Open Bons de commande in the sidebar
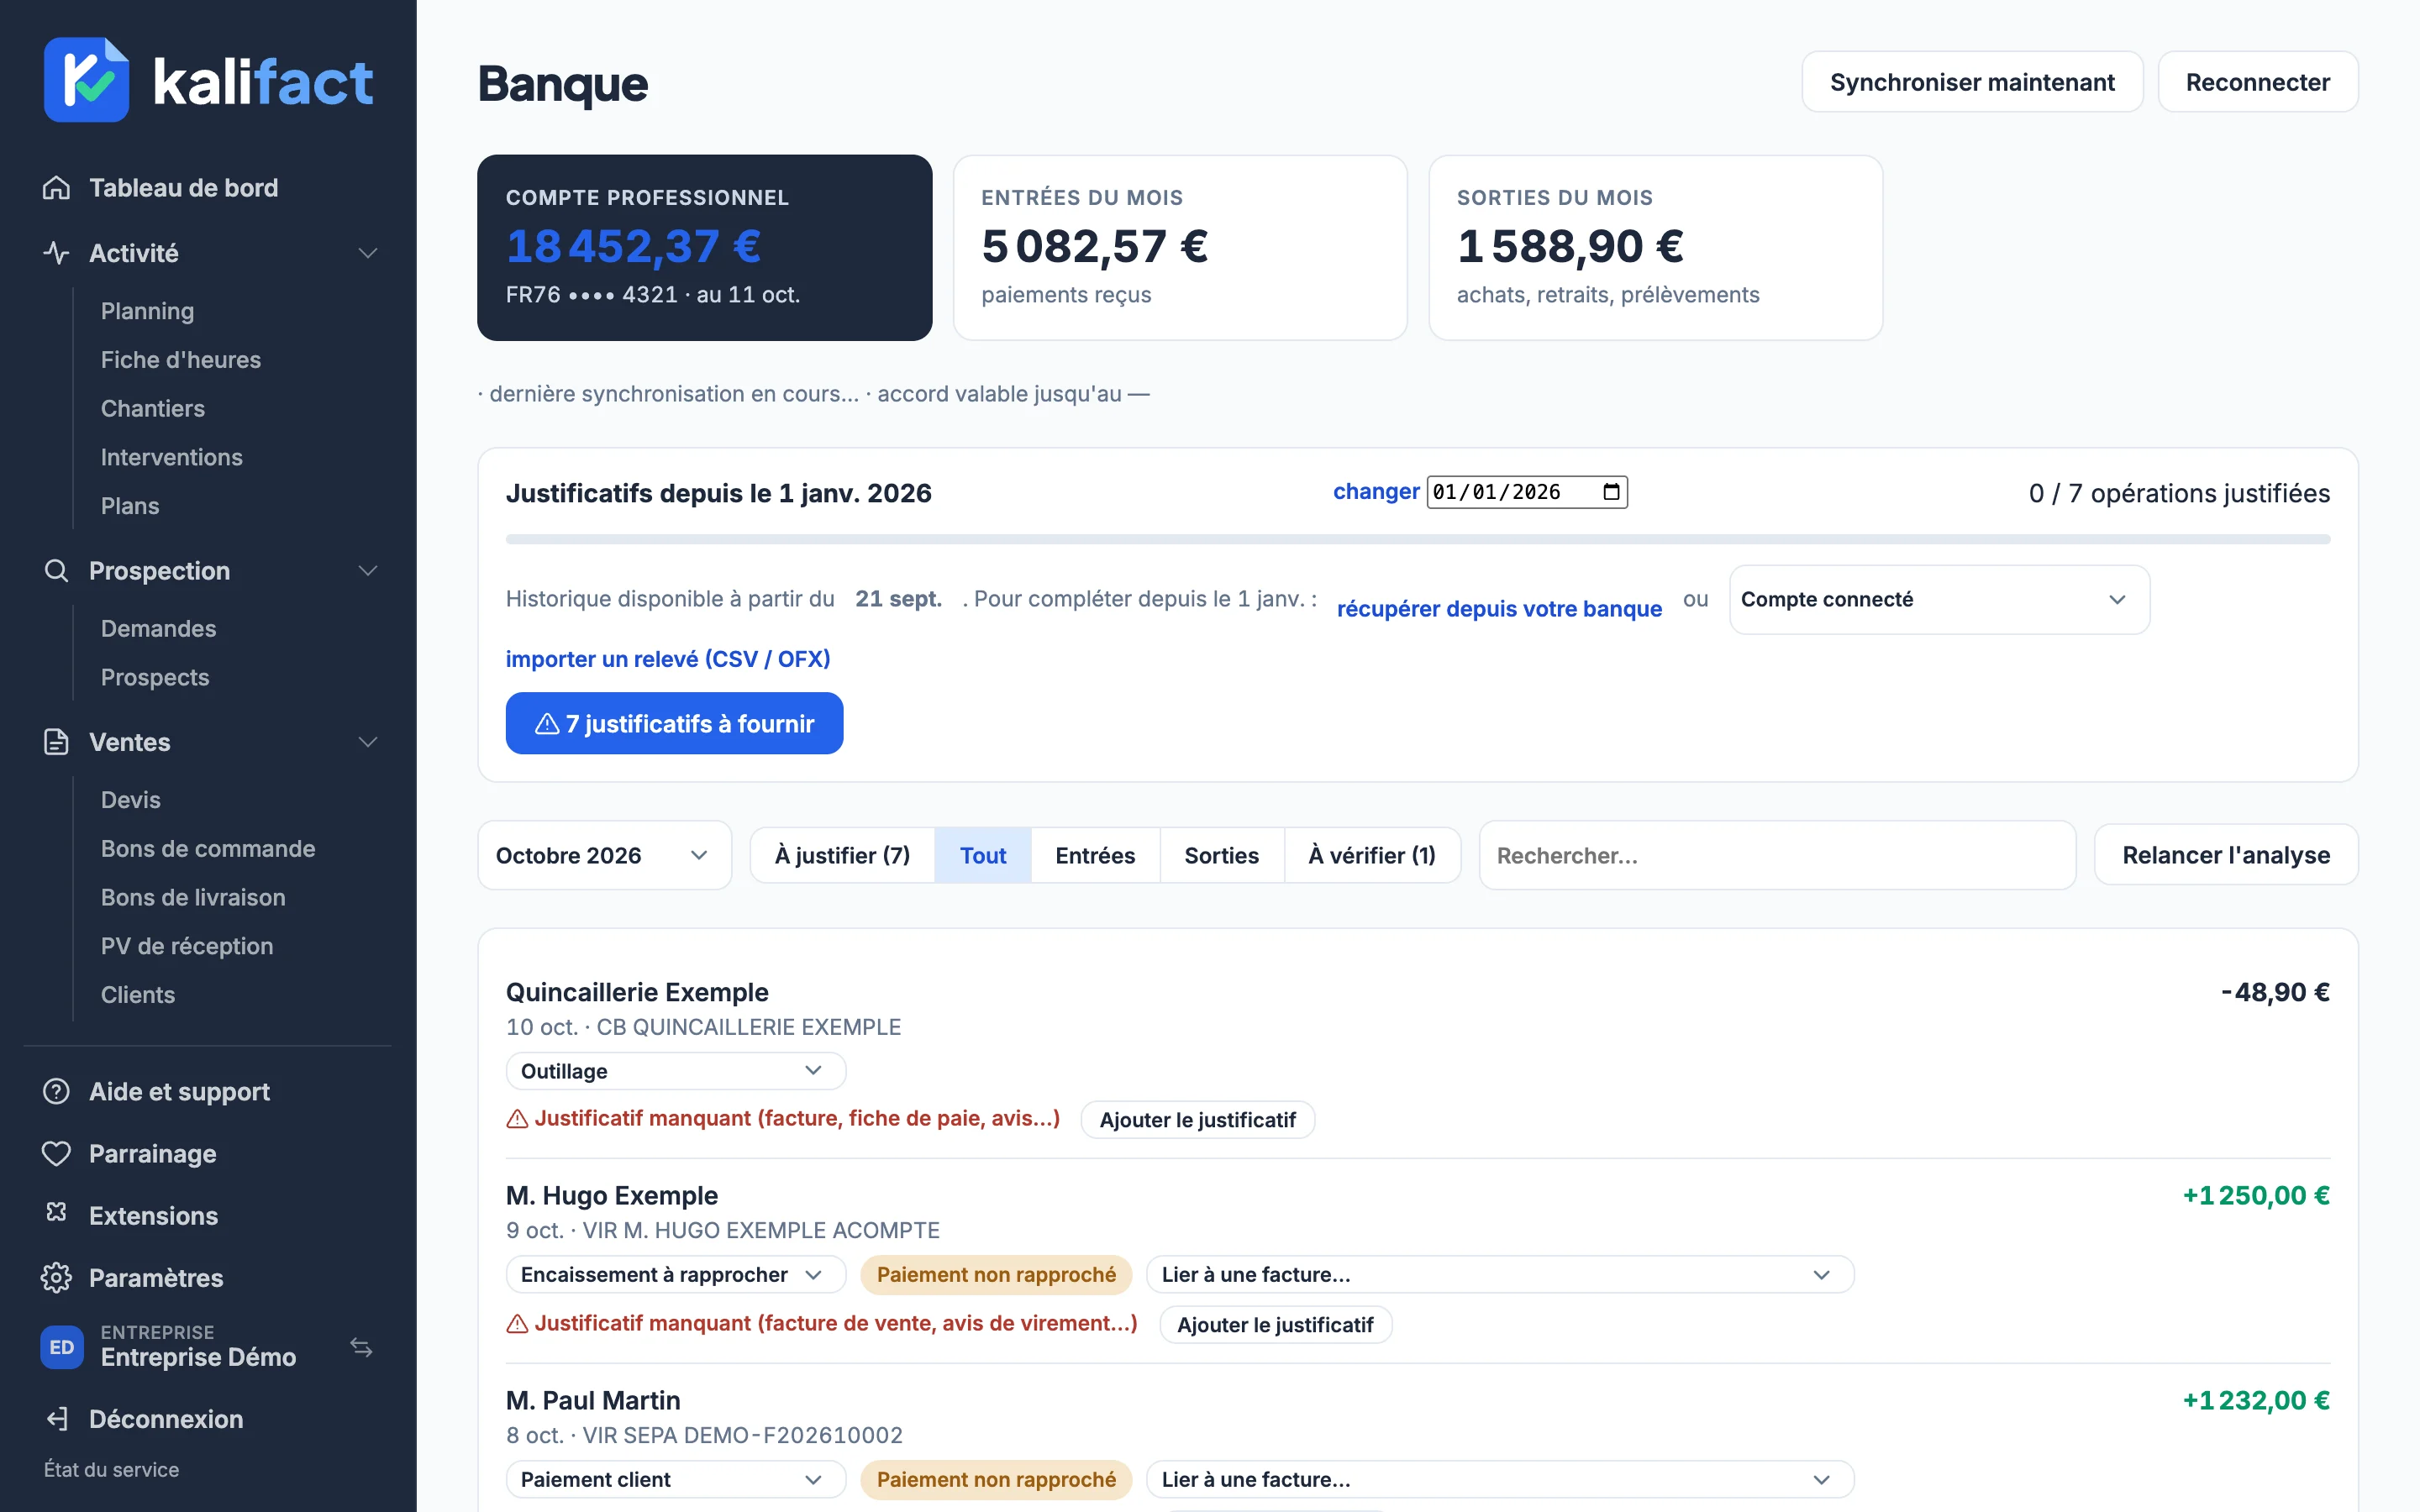2420x1512 pixels. [x=207, y=849]
